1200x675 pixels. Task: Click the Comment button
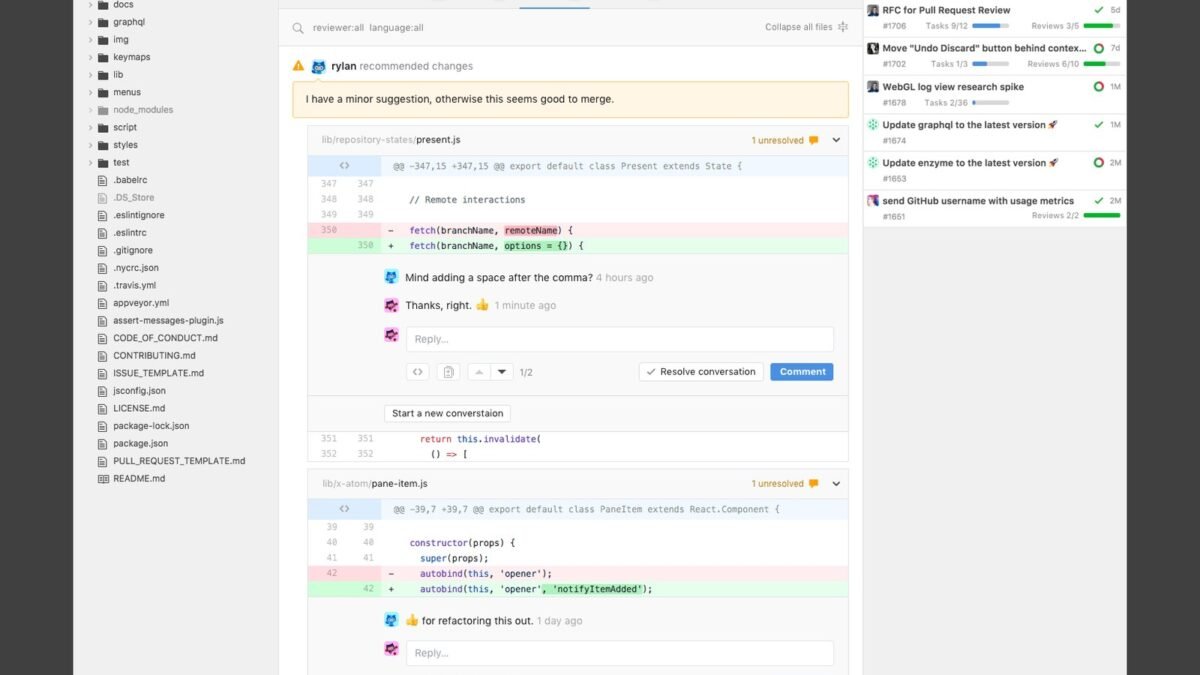pos(802,372)
